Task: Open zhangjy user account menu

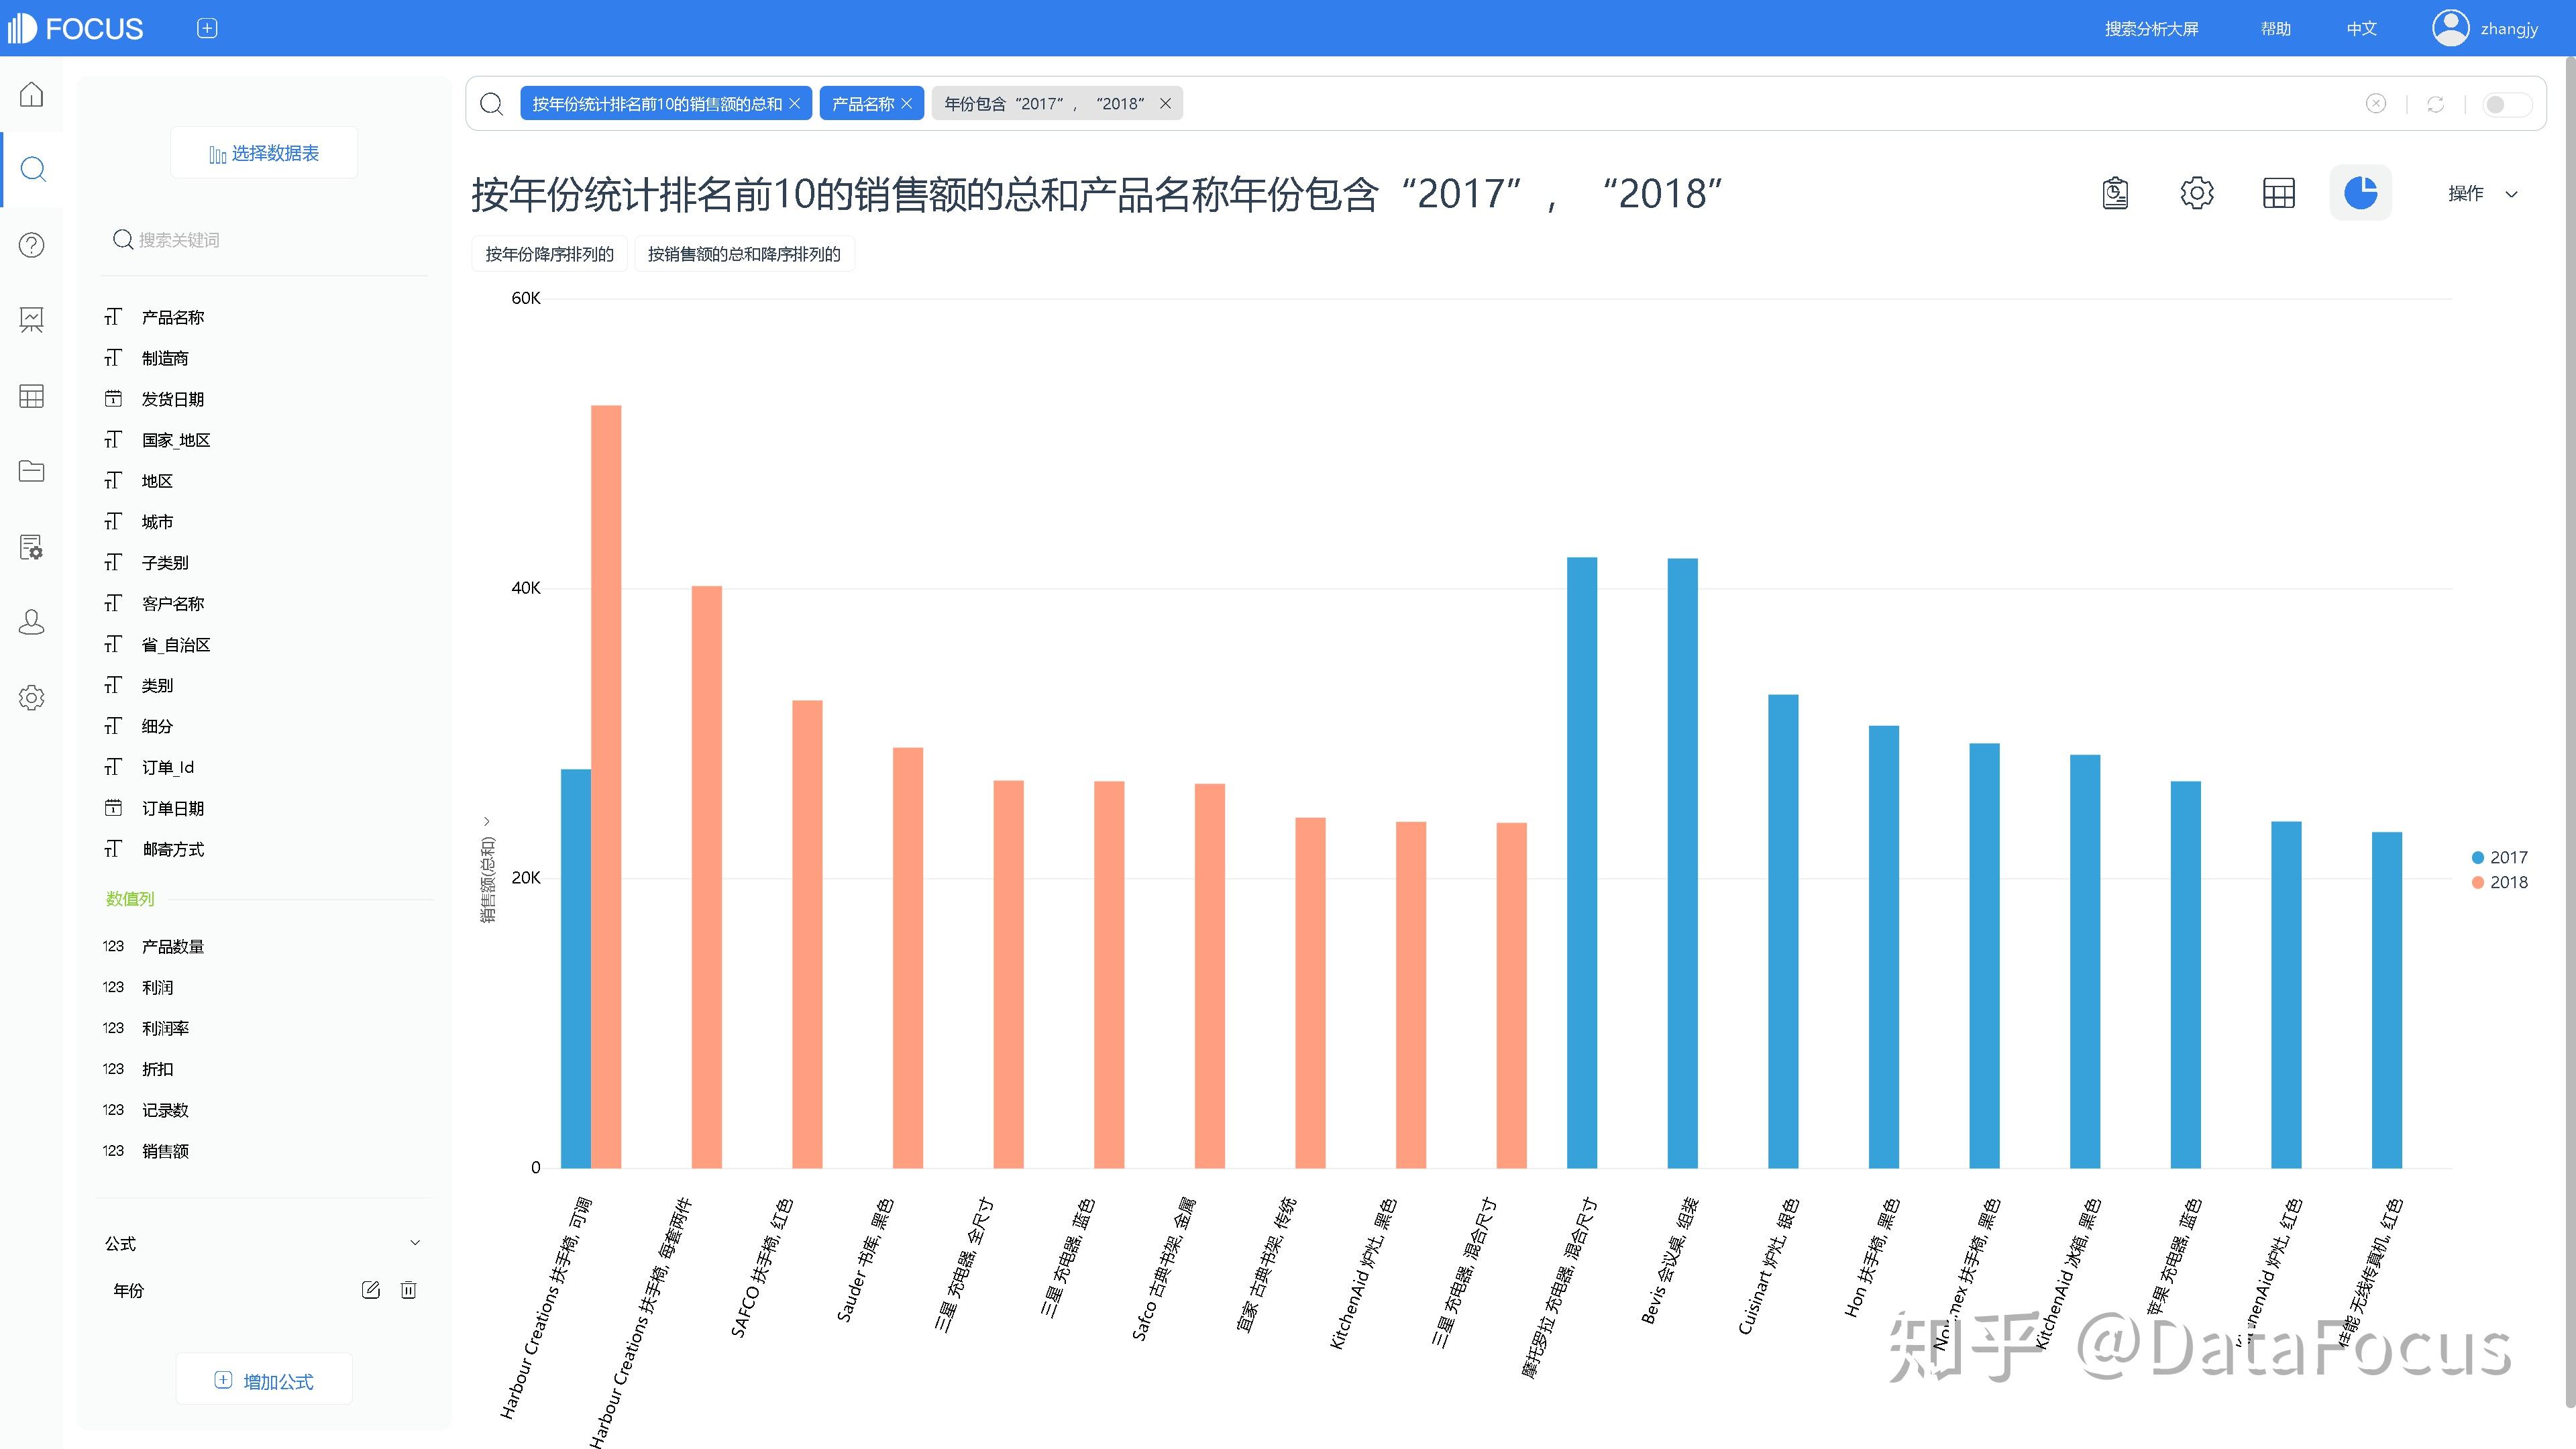Action: point(2485,28)
